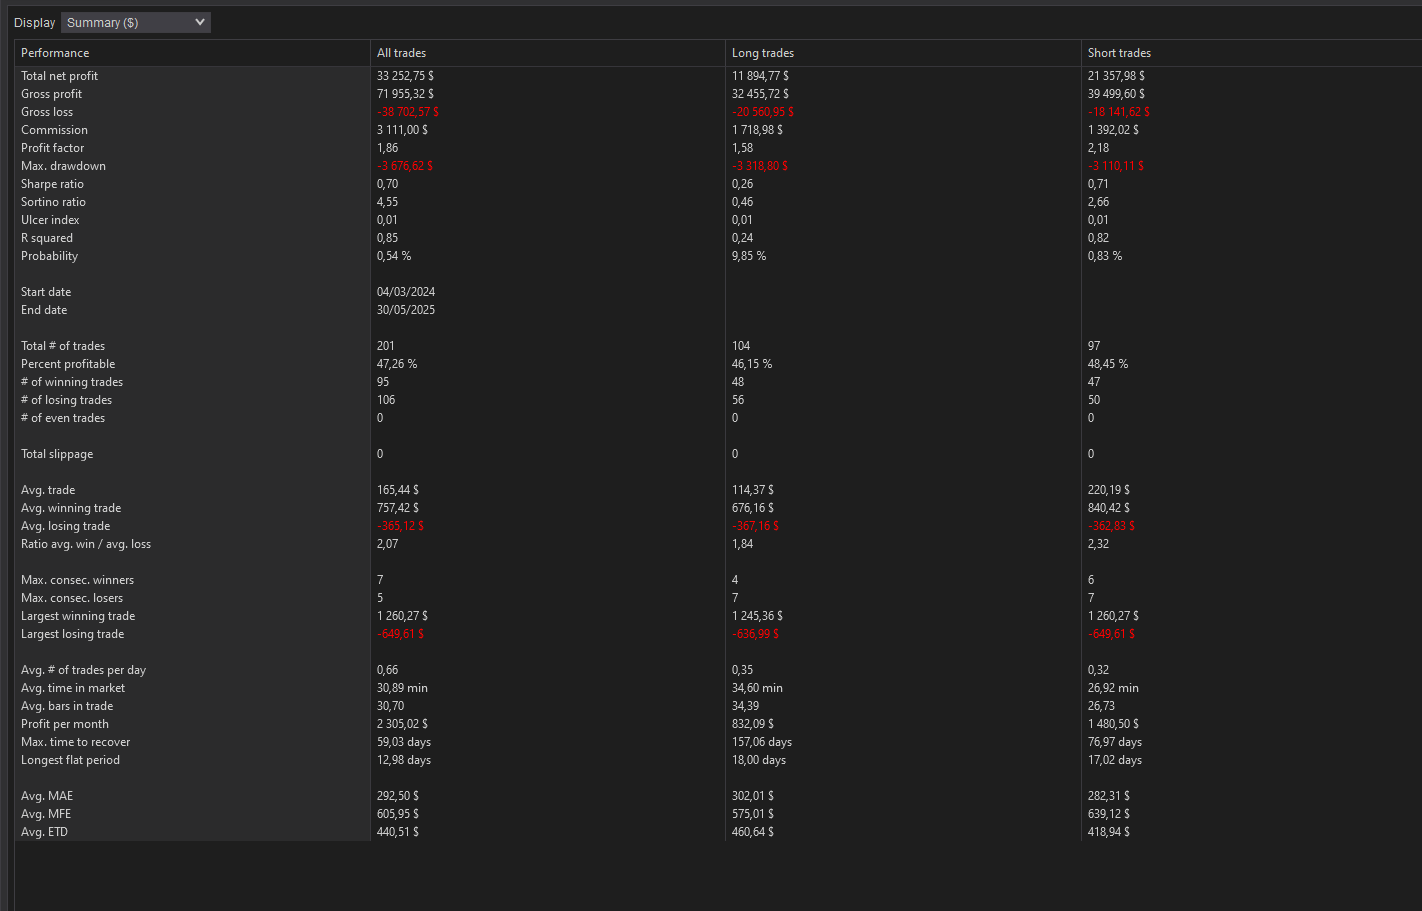Click Short trades count 97
This screenshot has height=911, width=1422.
(x=1094, y=346)
